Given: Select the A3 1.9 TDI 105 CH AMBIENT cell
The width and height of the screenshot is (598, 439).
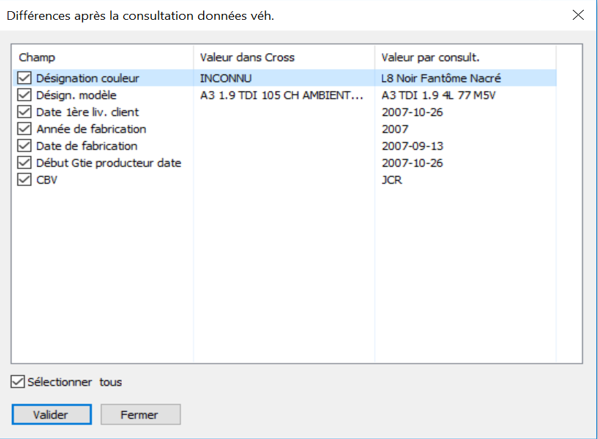Looking at the screenshot, I should 282,95.
